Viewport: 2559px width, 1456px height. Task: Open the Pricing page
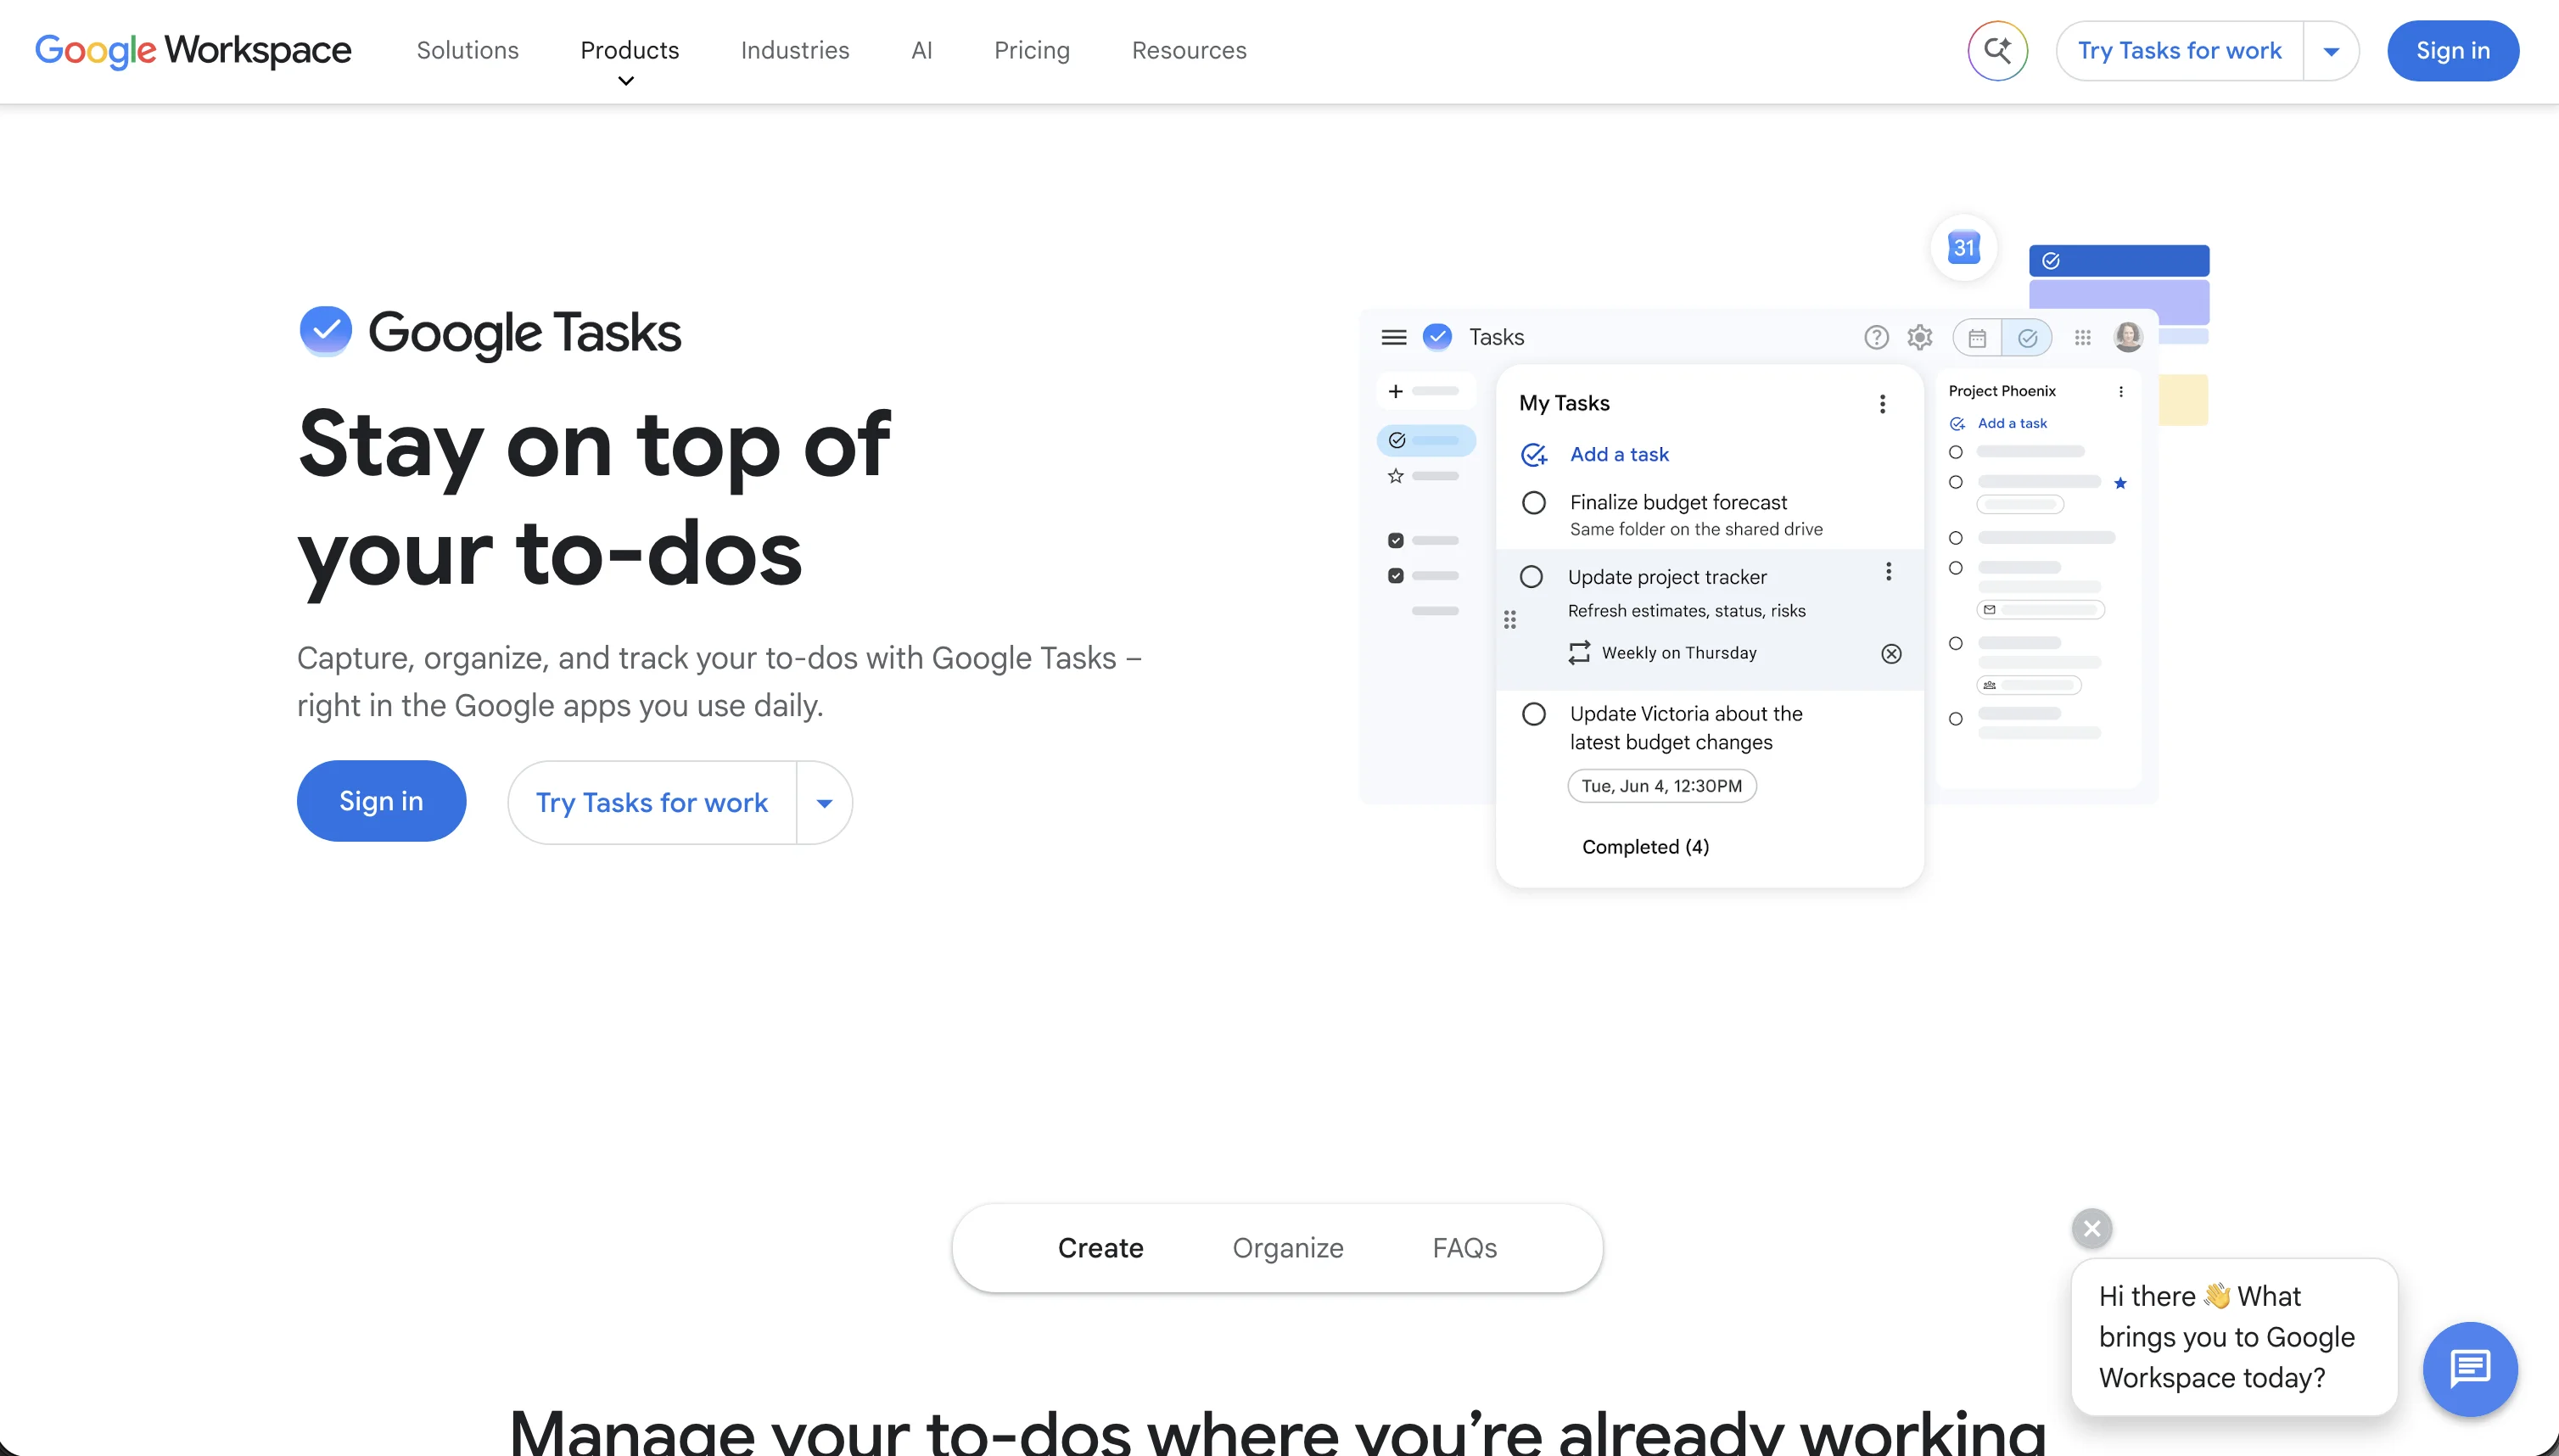click(x=1031, y=50)
